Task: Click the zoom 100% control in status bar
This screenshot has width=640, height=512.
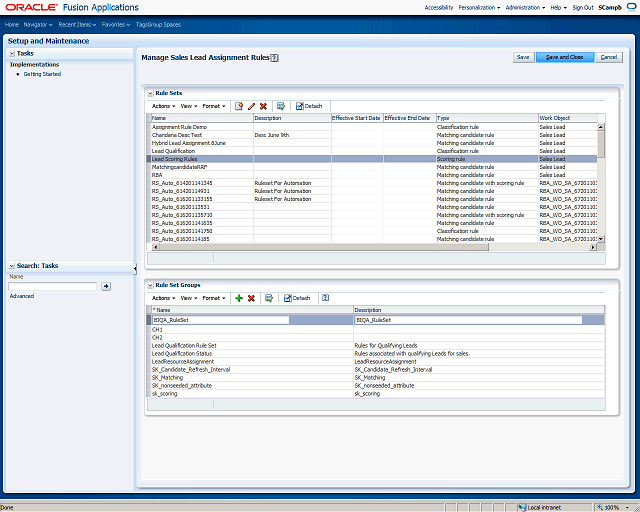Action: point(611,508)
